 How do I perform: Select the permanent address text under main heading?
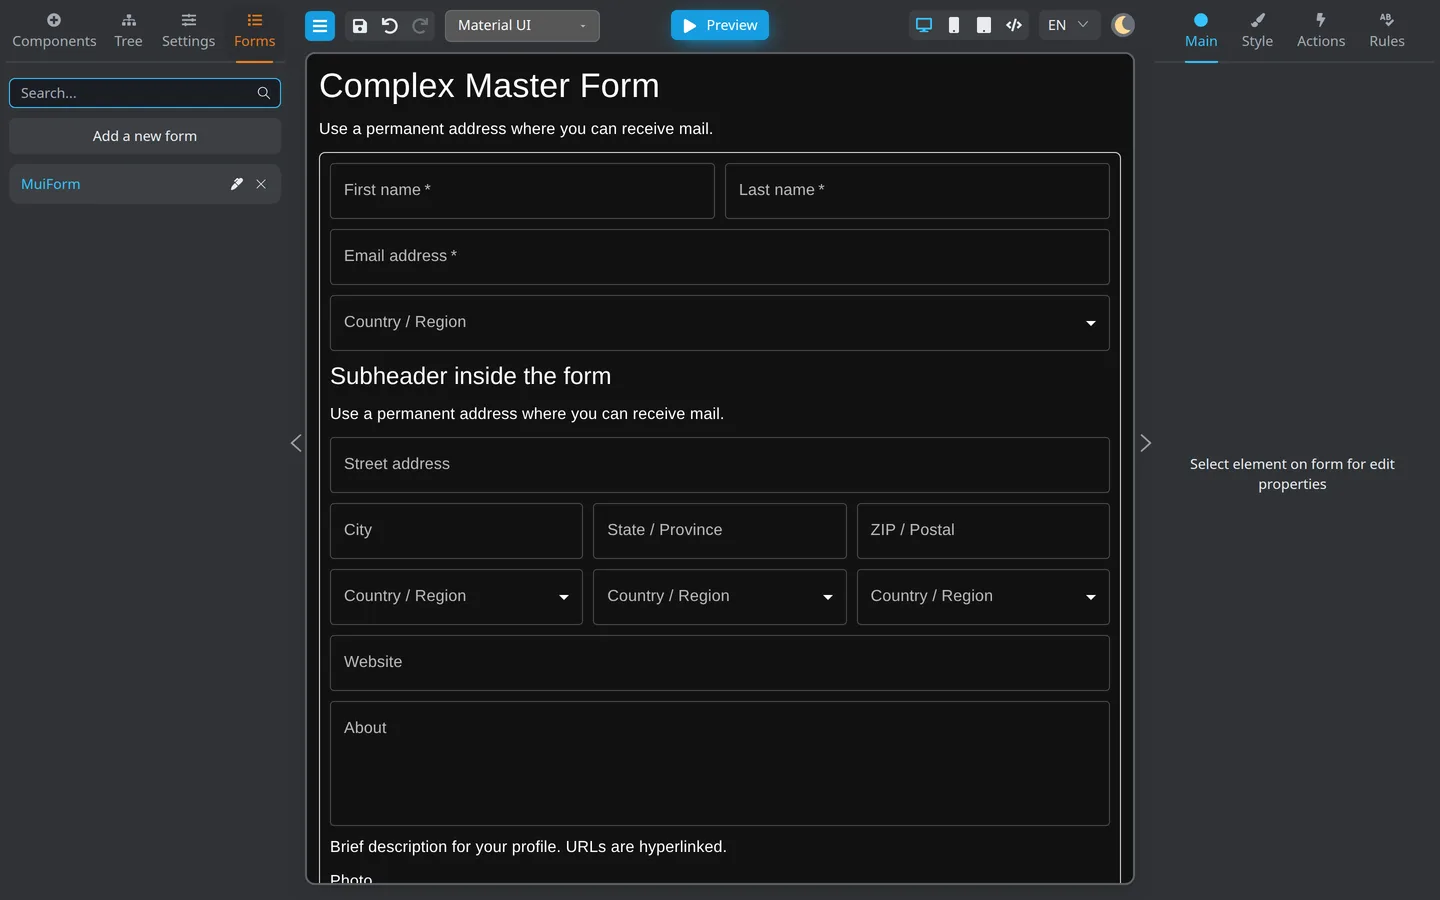(x=516, y=129)
